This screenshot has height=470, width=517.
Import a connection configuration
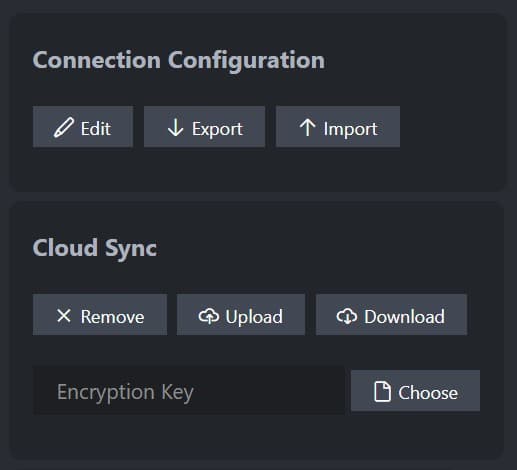pos(338,127)
